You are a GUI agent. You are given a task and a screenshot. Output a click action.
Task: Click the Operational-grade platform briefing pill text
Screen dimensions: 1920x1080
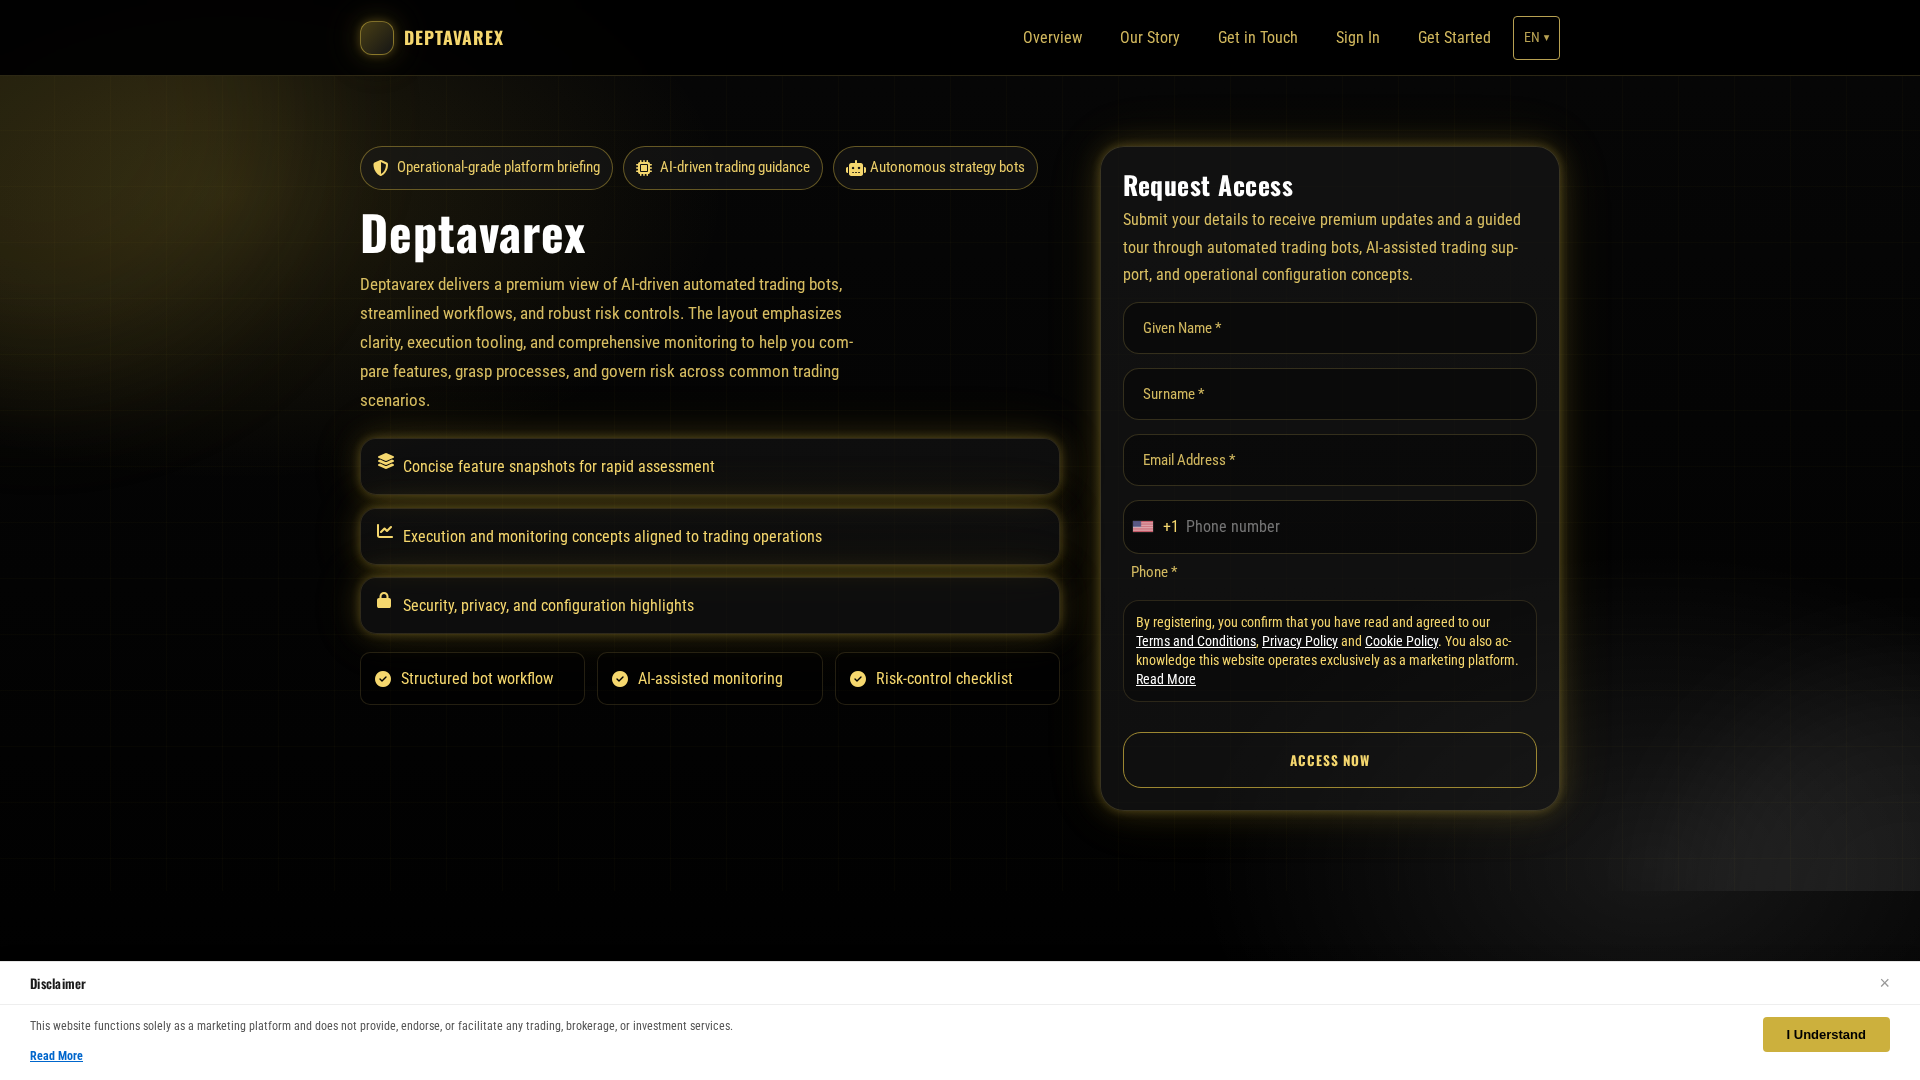point(498,167)
